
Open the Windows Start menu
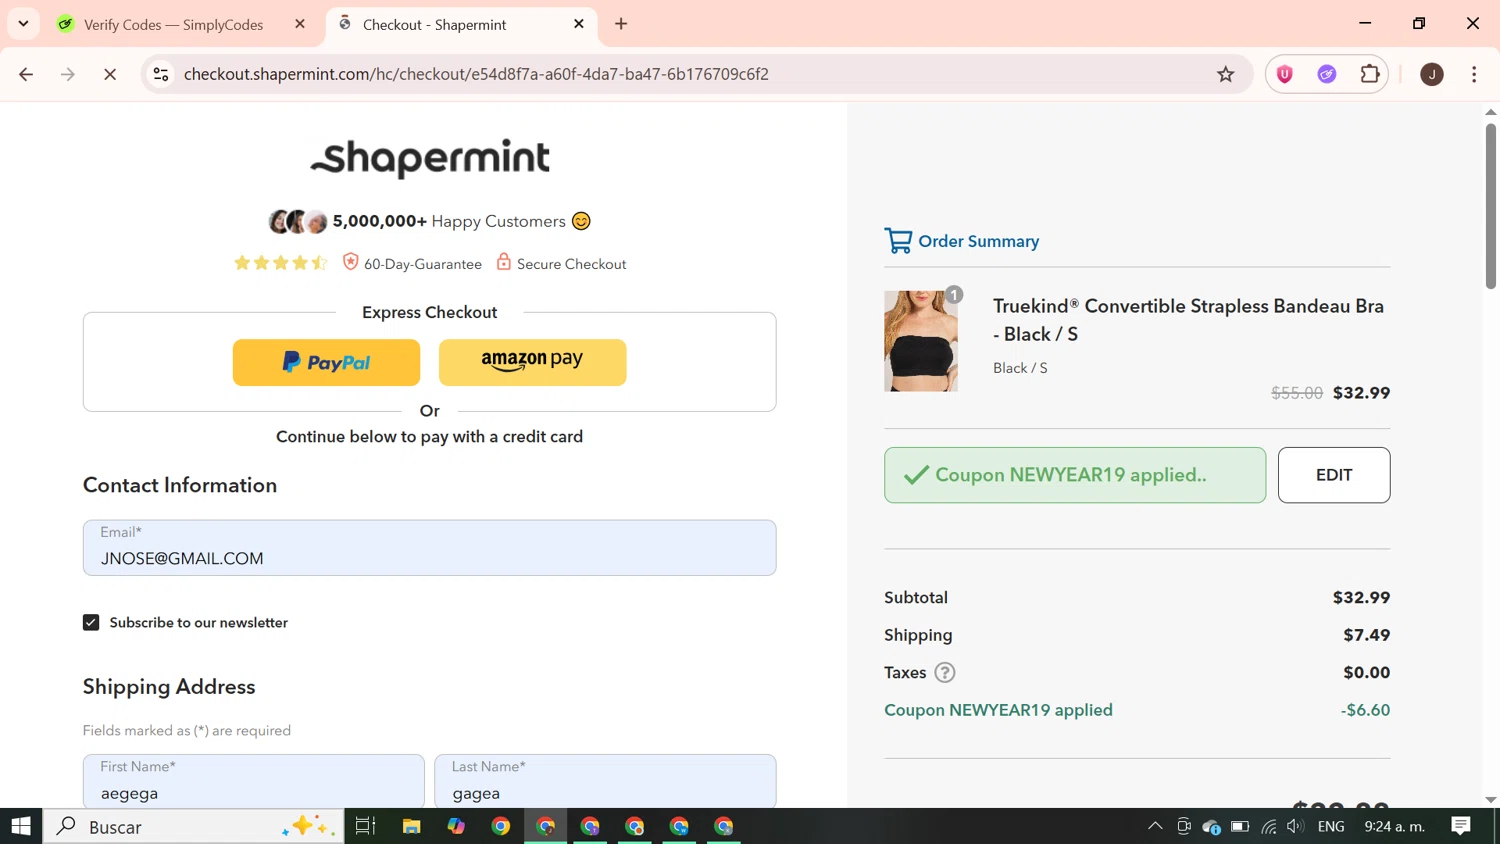coord(21,826)
